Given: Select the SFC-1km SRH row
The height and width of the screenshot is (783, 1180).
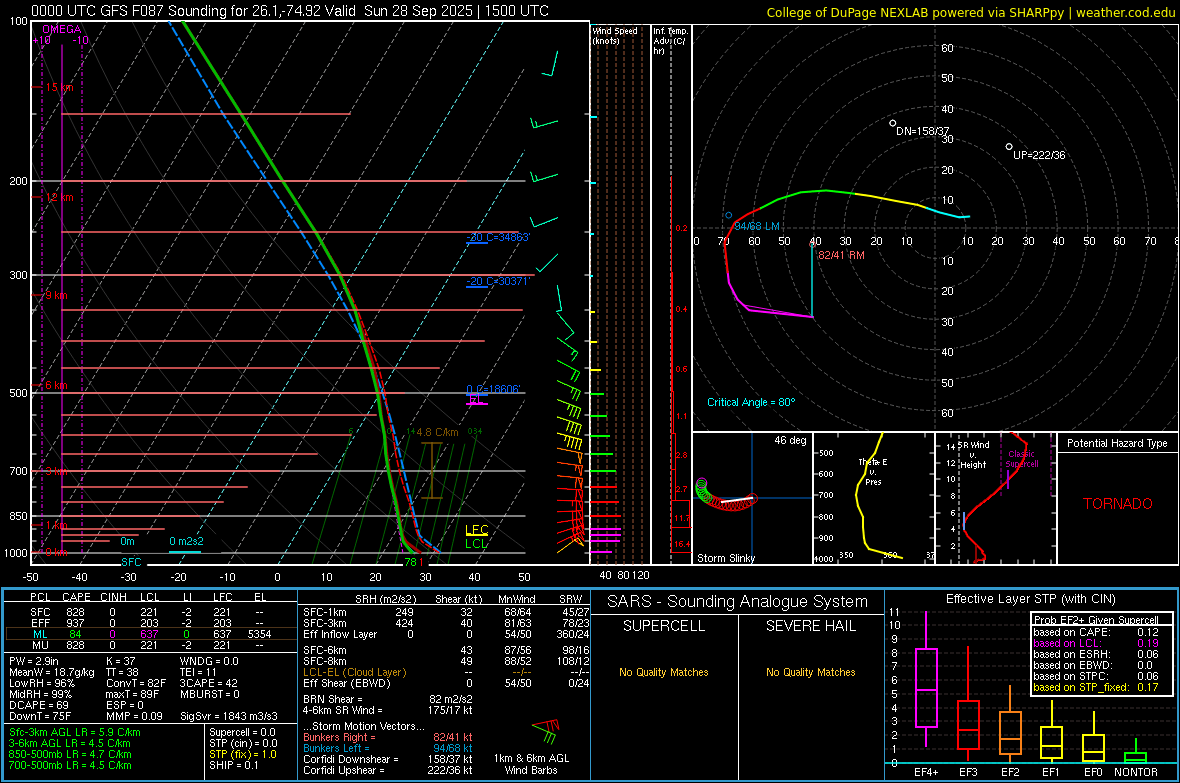Looking at the screenshot, I should (x=446, y=612).
